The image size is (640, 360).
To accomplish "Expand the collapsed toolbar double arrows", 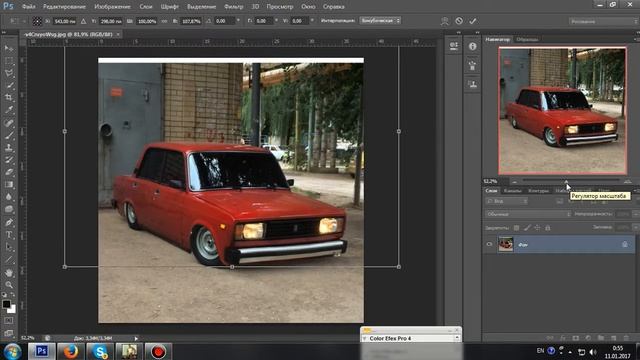I will (4, 33).
